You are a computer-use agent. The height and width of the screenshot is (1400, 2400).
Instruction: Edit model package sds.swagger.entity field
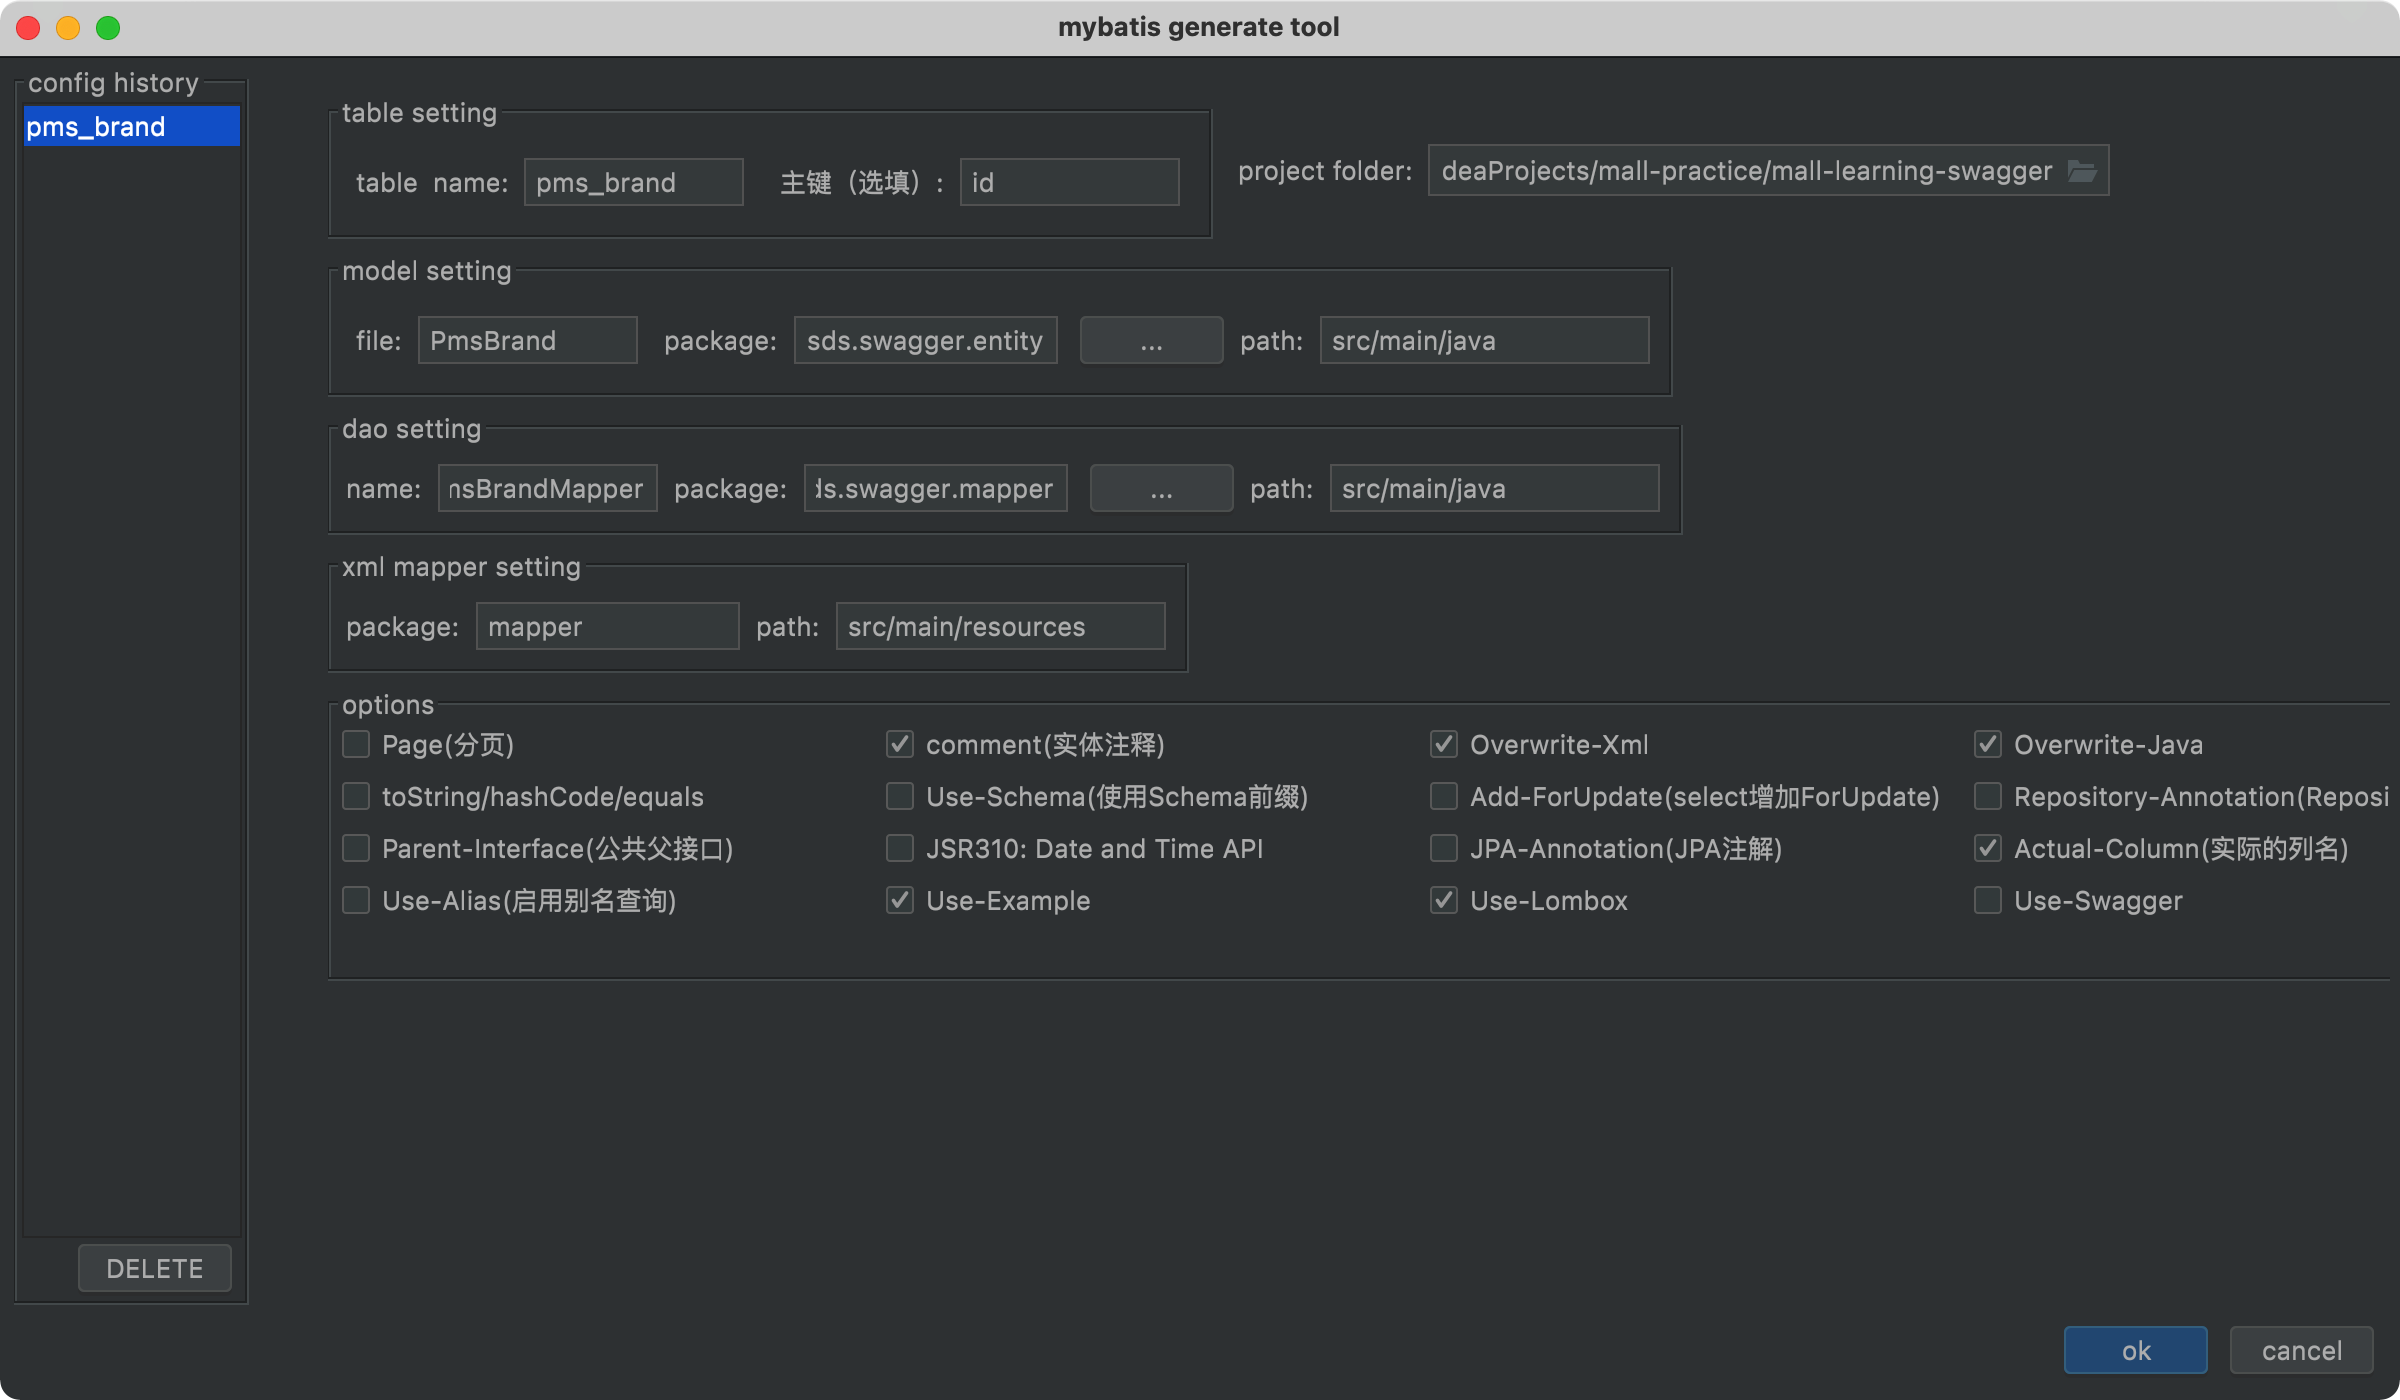(926, 341)
